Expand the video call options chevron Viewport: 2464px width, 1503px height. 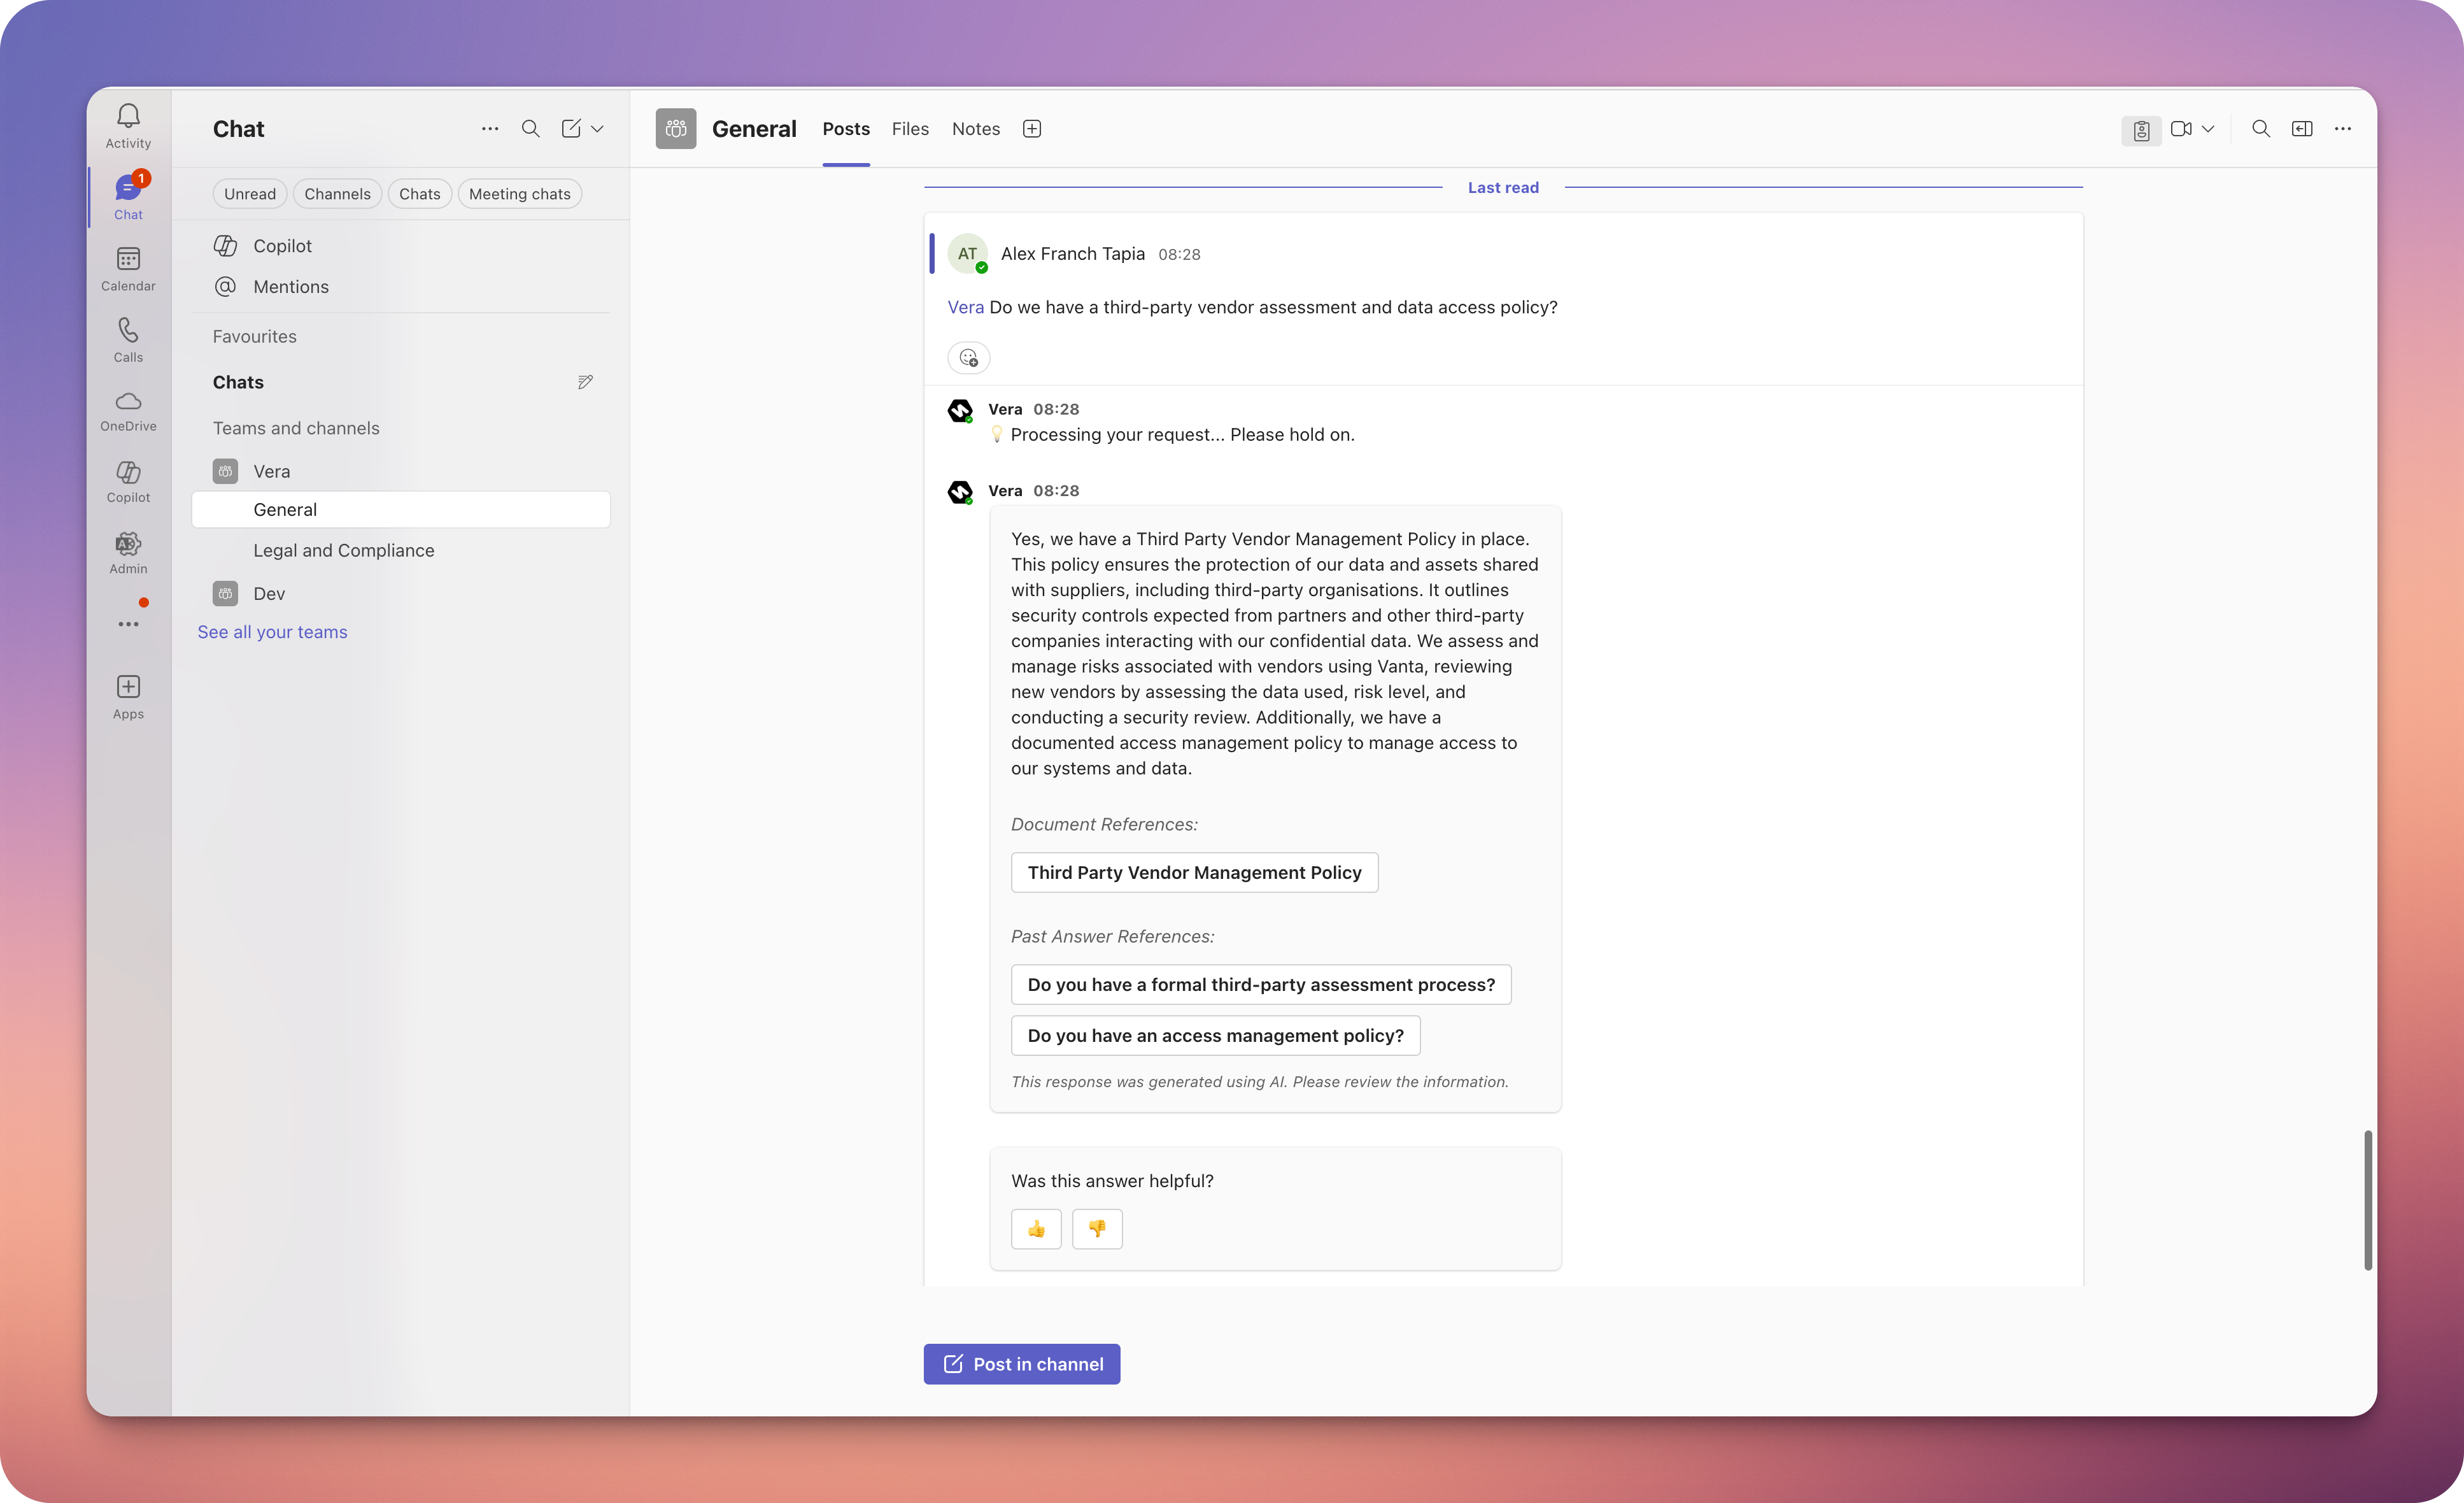click(x=2209, y=129)
